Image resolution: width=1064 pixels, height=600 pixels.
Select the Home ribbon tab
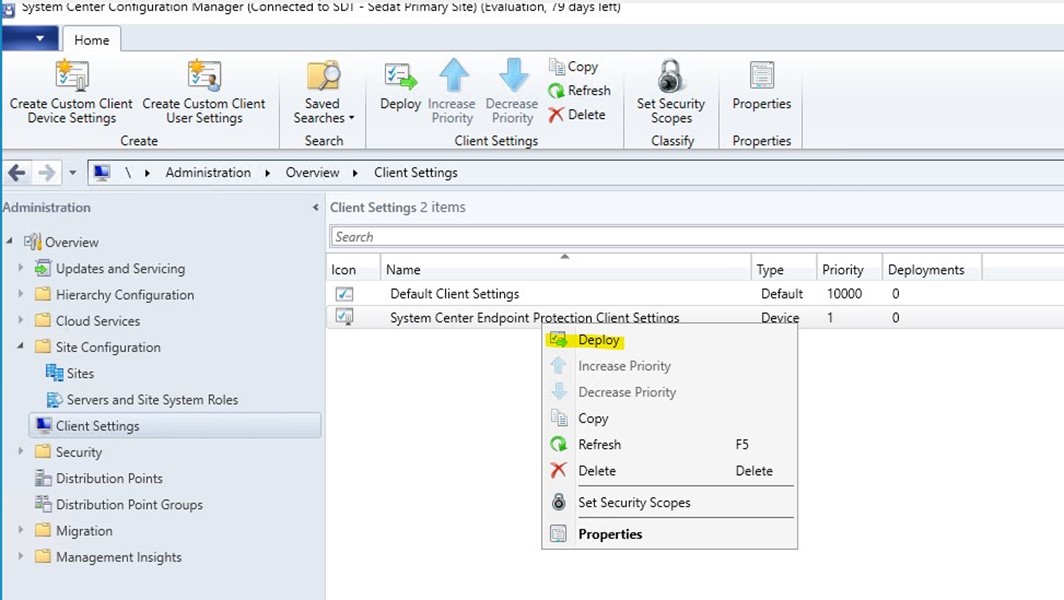(x=92, y=40)
